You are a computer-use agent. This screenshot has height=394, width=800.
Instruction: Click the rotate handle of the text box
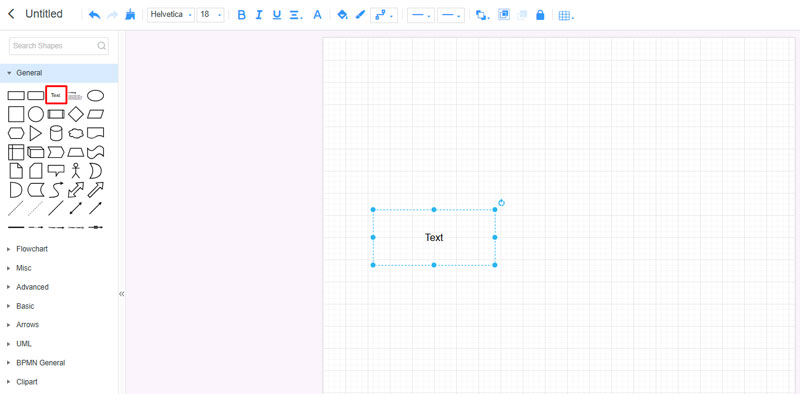502,203
